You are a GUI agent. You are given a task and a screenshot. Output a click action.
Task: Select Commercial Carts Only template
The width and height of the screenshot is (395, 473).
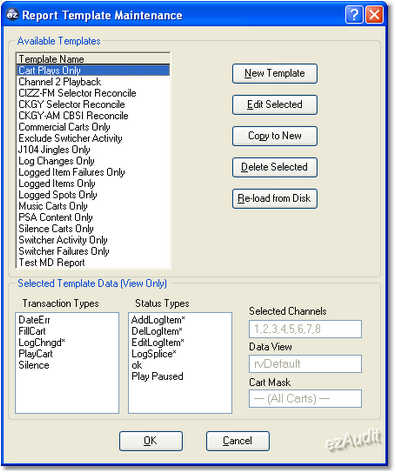[93, 127]
